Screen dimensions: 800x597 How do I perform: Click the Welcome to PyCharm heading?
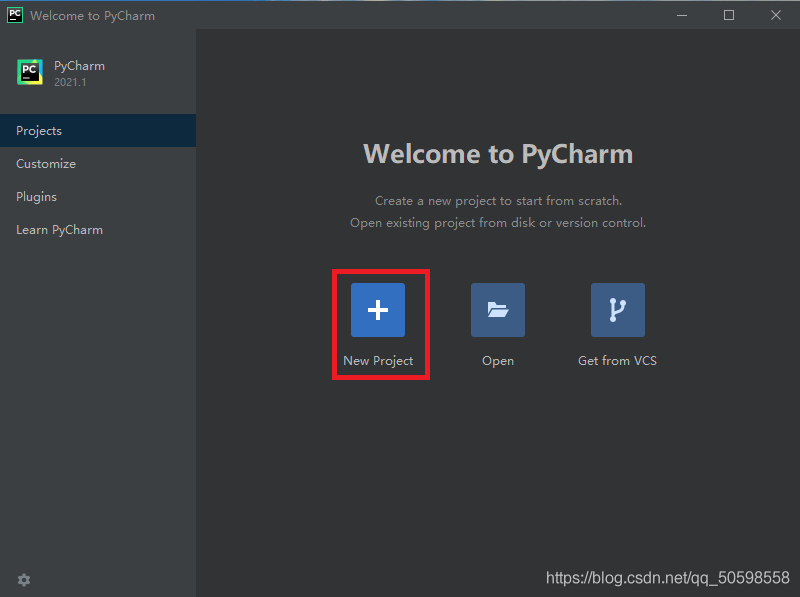[498, 154]
